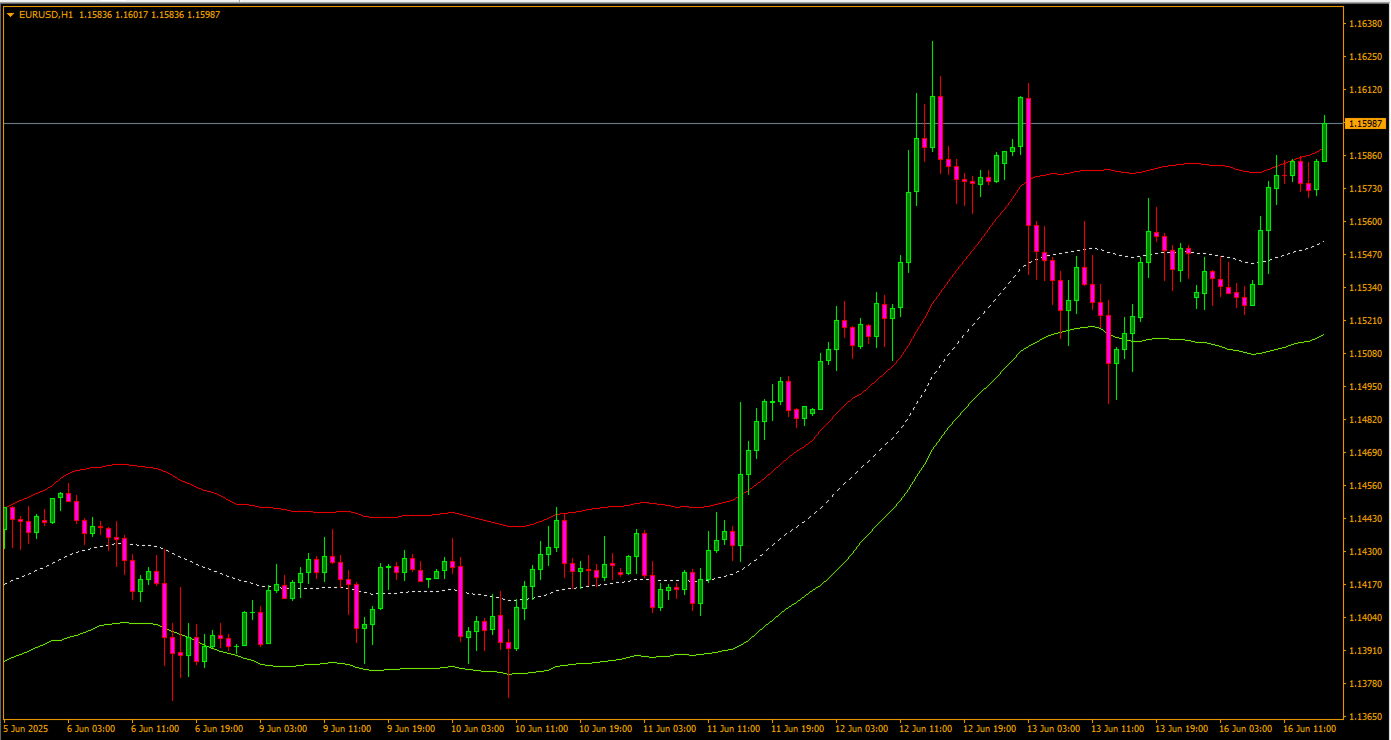Screen dimensions: 1391x740
Task: Click the 1.15080 price axis label
Action: [x=1365, y=353]
